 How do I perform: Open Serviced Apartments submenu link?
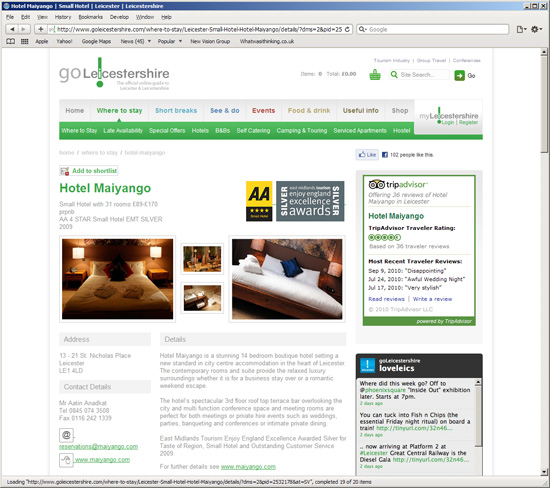(360, 131)
